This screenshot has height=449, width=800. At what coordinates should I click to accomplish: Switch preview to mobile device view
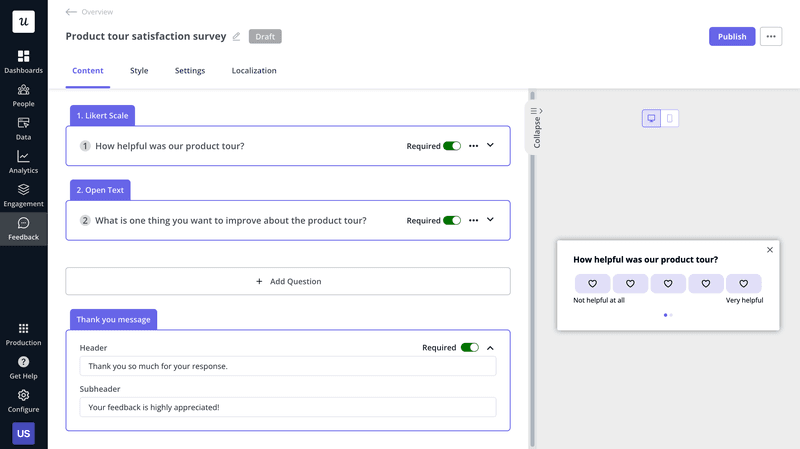point(670,118)
